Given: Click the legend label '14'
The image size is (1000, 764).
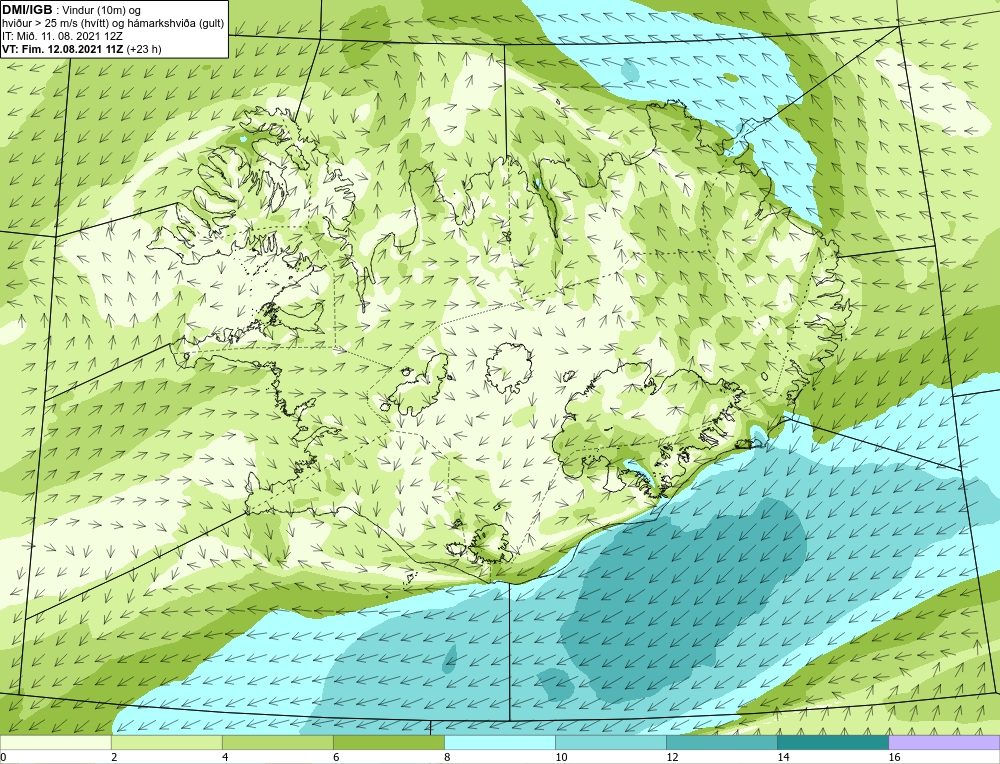Looking at the screenshot, I should click(783, 757).
